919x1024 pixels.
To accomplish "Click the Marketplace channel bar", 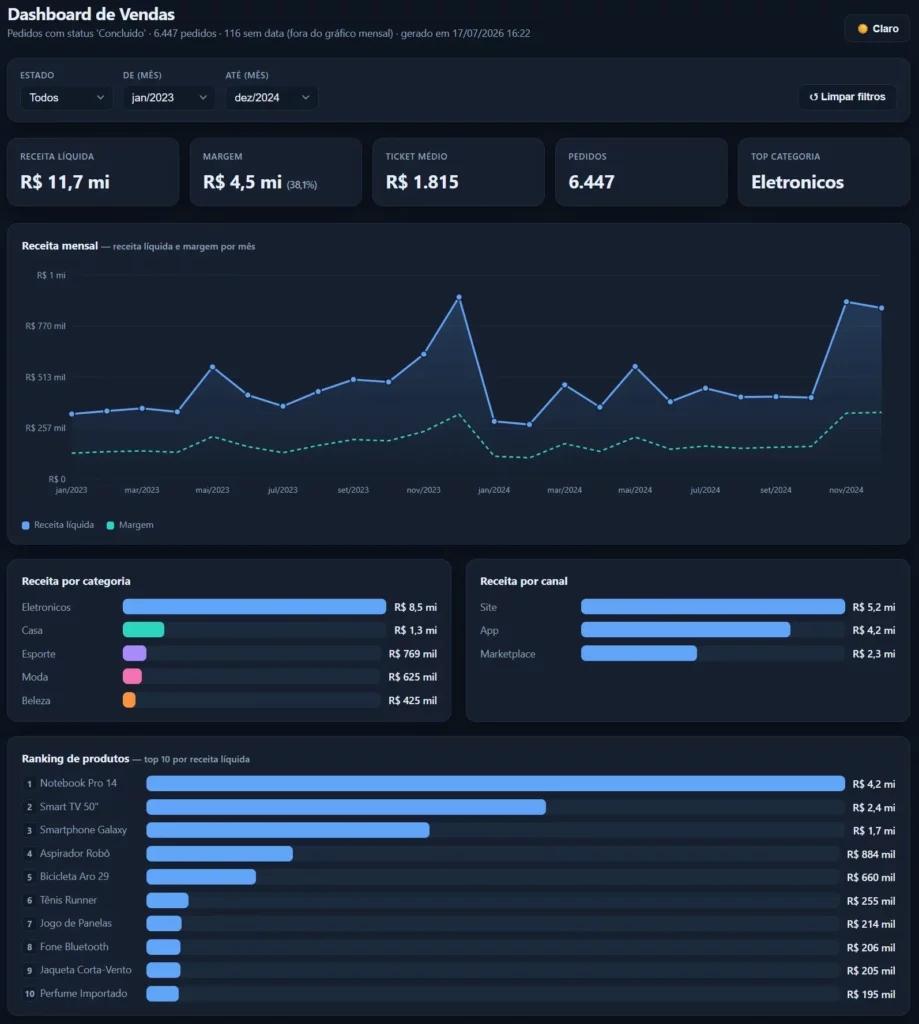I will pyautogui.click(x=639, y=654).
